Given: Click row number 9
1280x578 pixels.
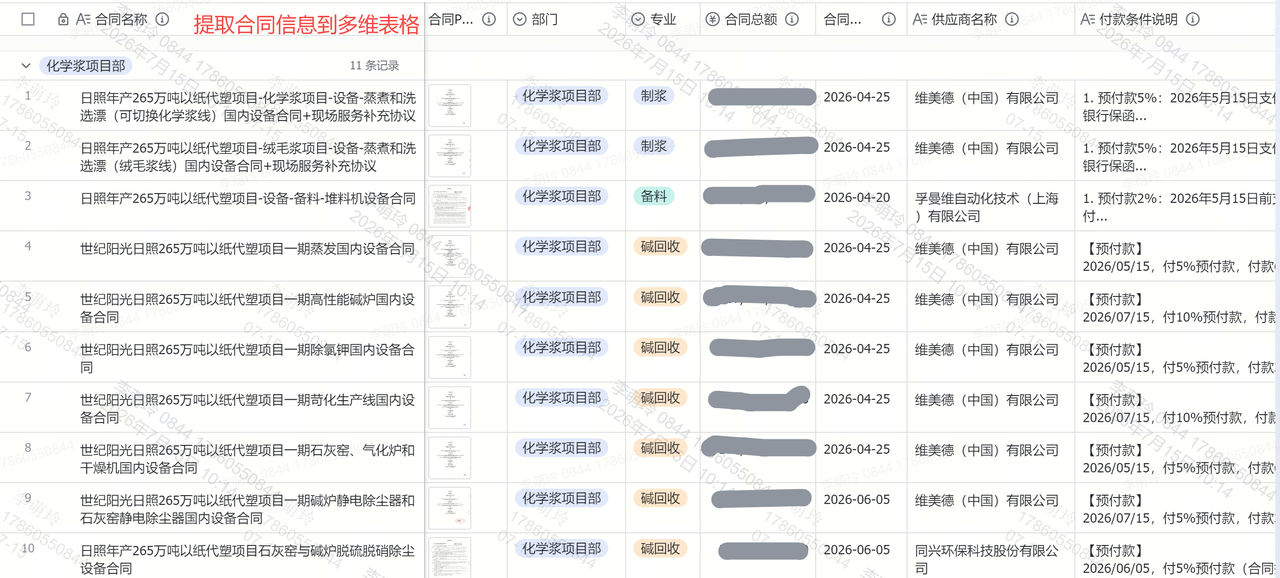Looking at the screenshot, I should pyautogui.click(x=28, y=498).
